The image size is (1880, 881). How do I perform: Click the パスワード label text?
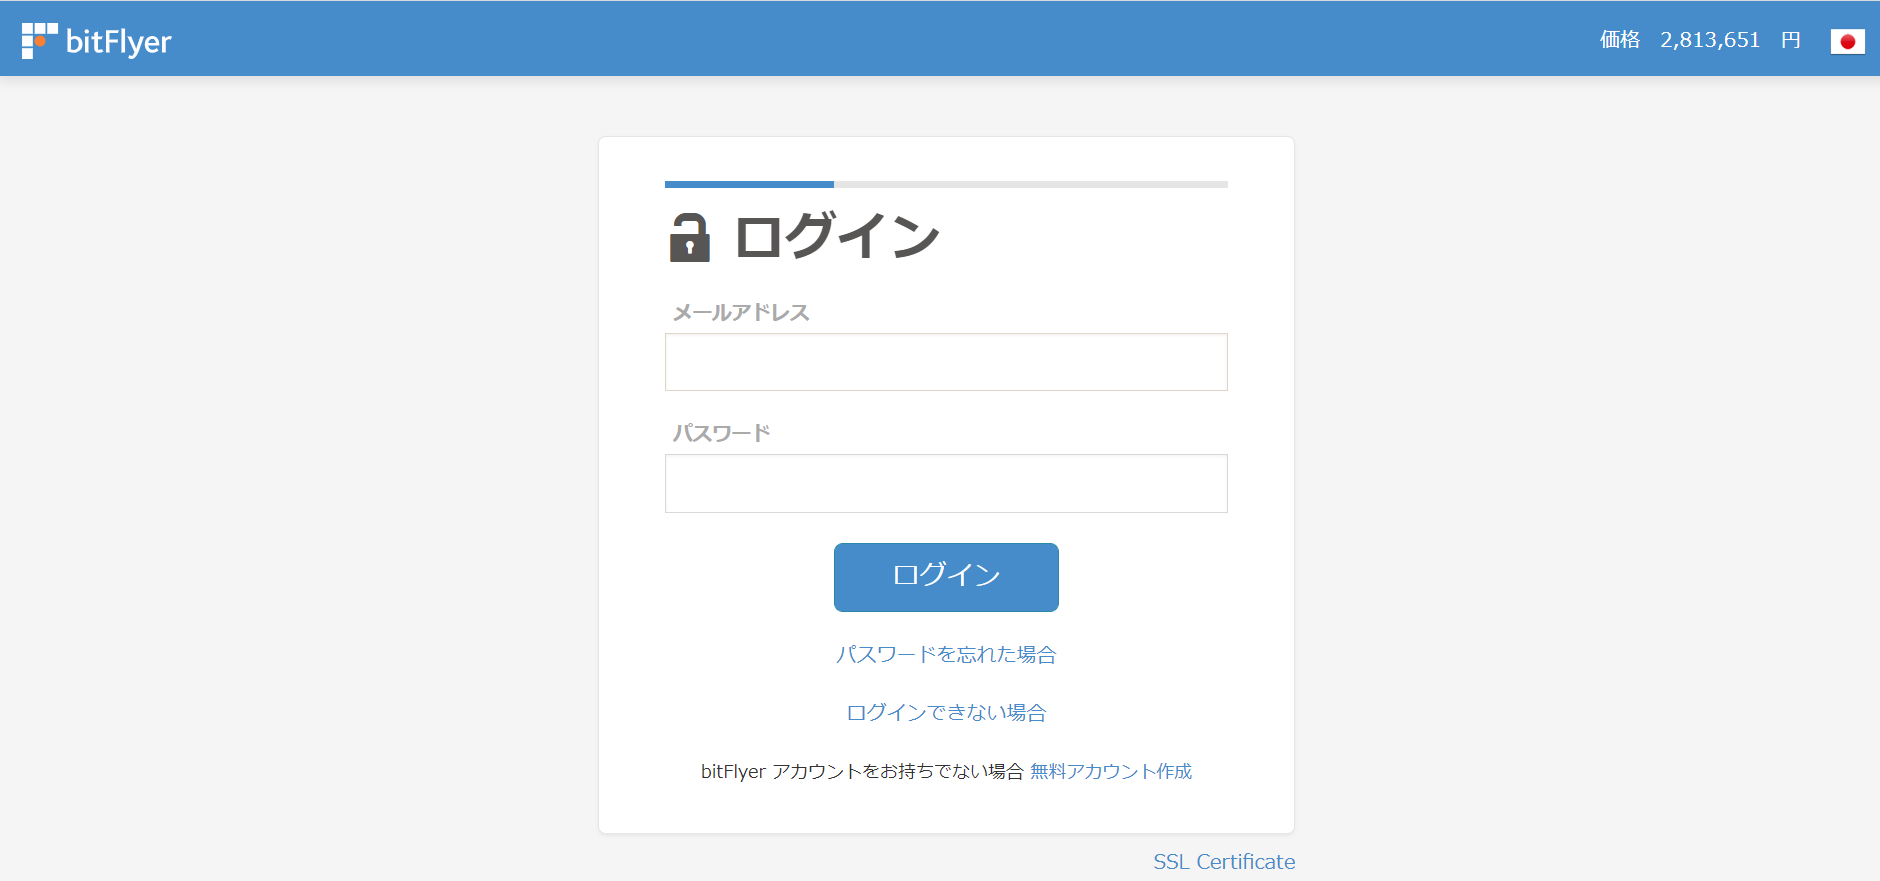[721, 433]
